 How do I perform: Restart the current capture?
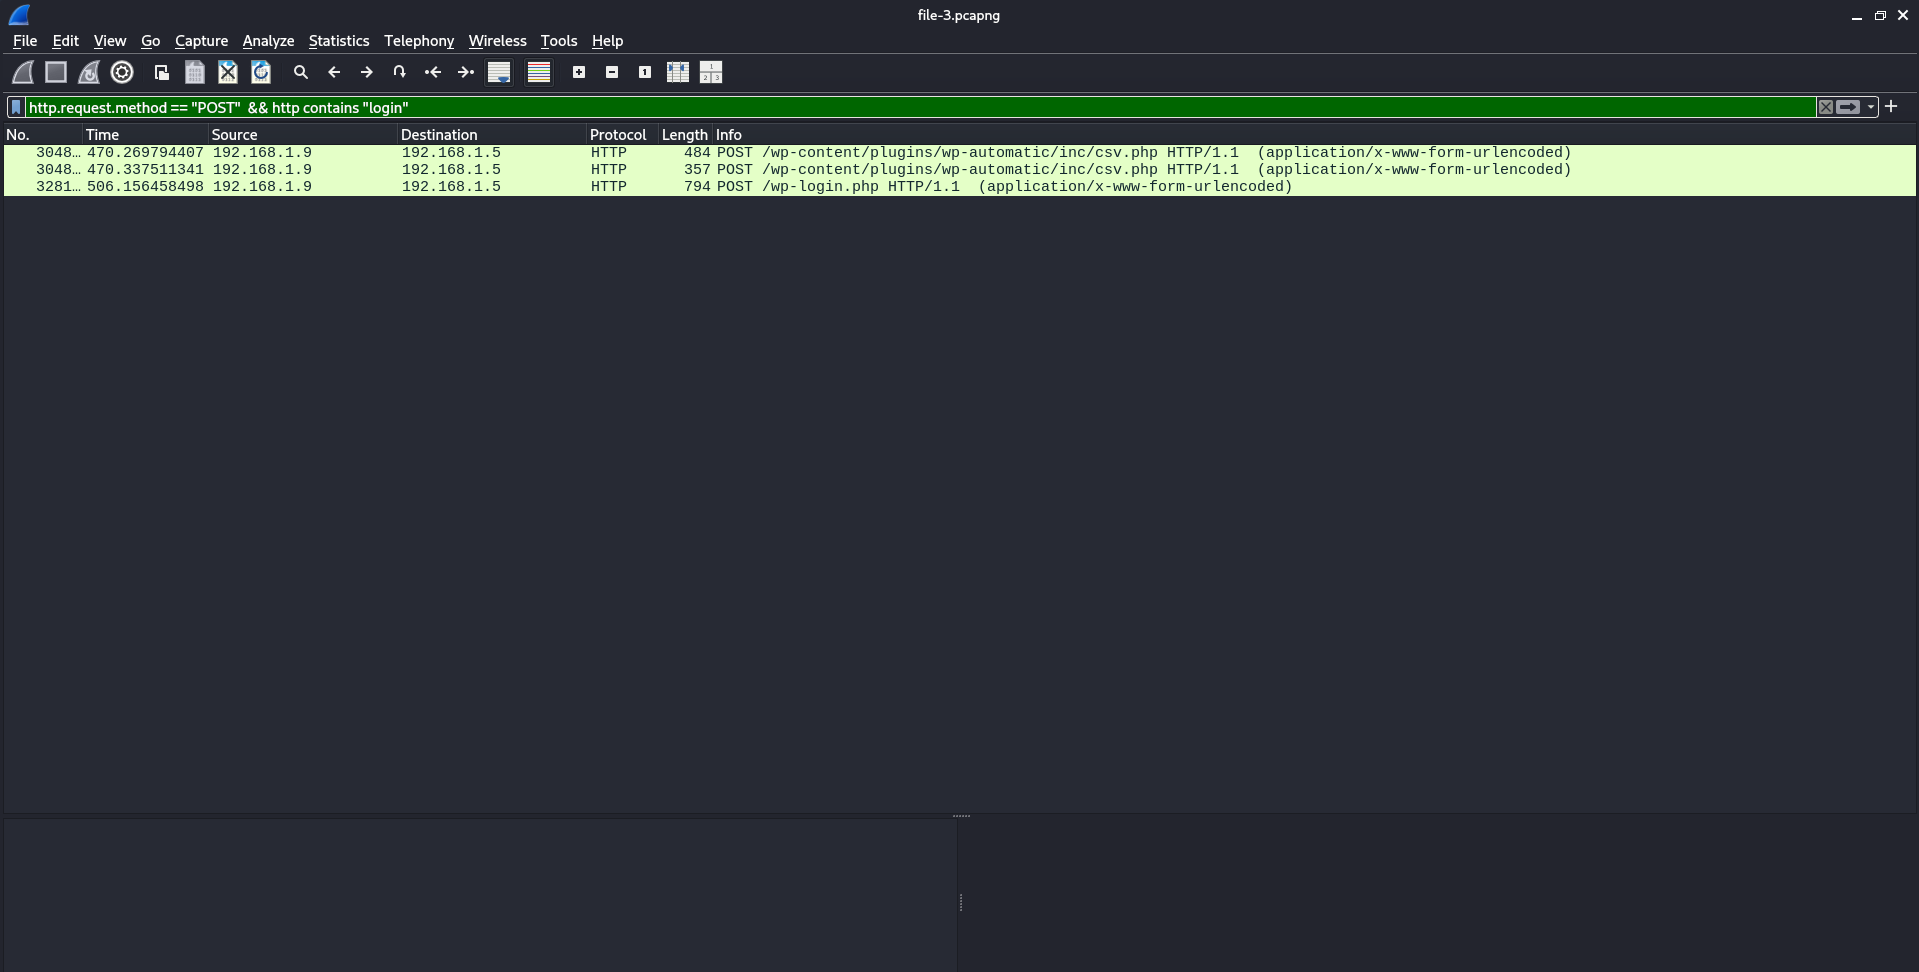click(x=89, y=72)
